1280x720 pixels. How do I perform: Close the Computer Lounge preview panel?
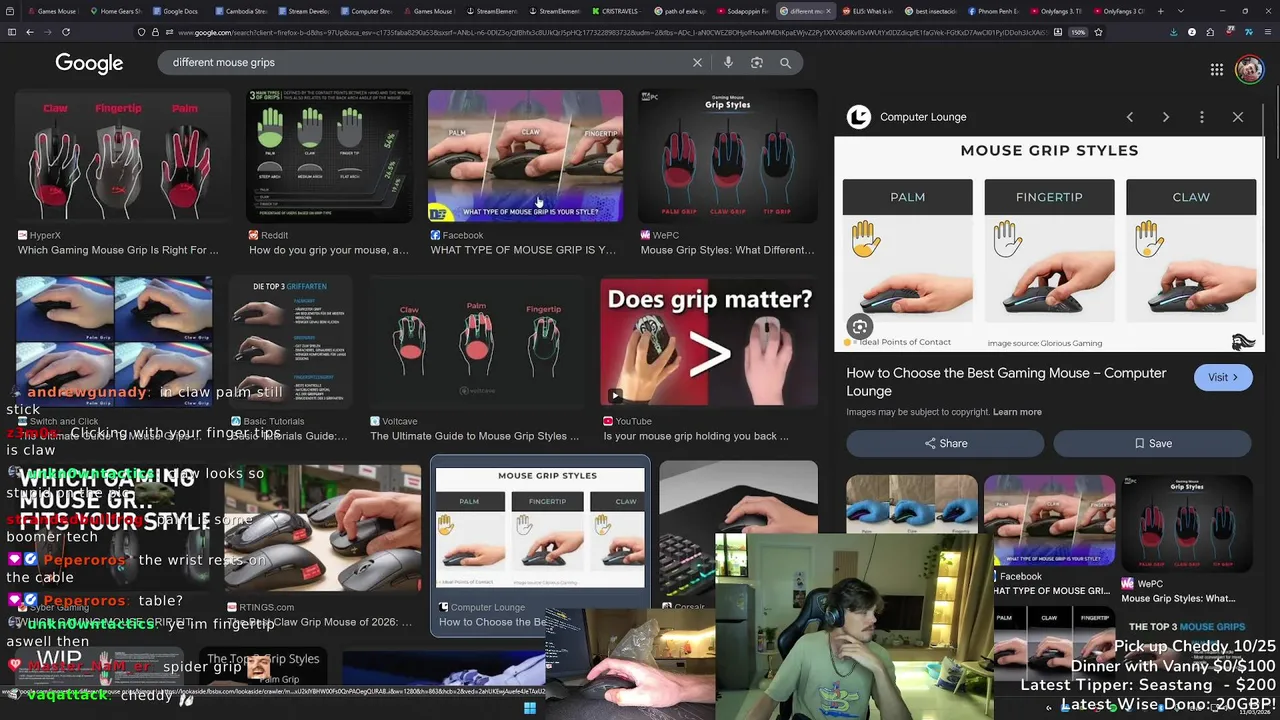(1238, 117)
